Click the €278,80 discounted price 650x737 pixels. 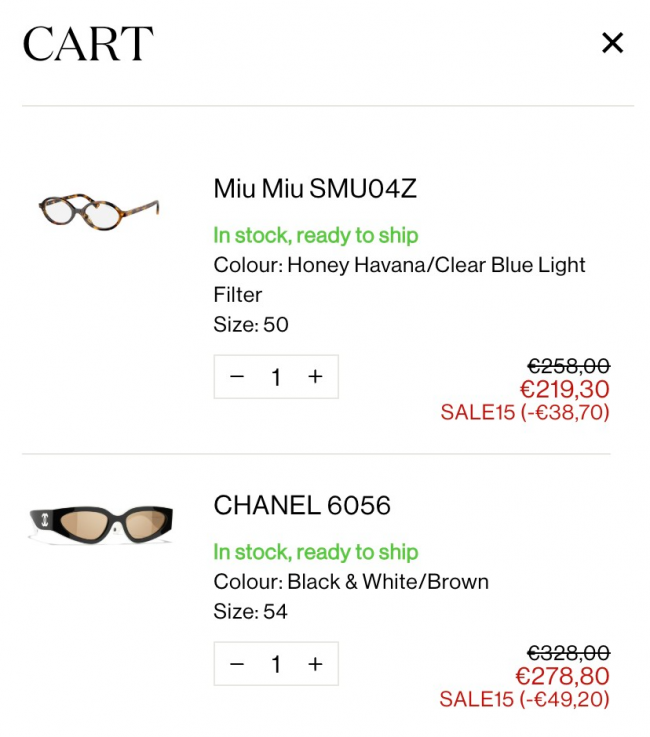pyautogui.click(x=562, y=677)
